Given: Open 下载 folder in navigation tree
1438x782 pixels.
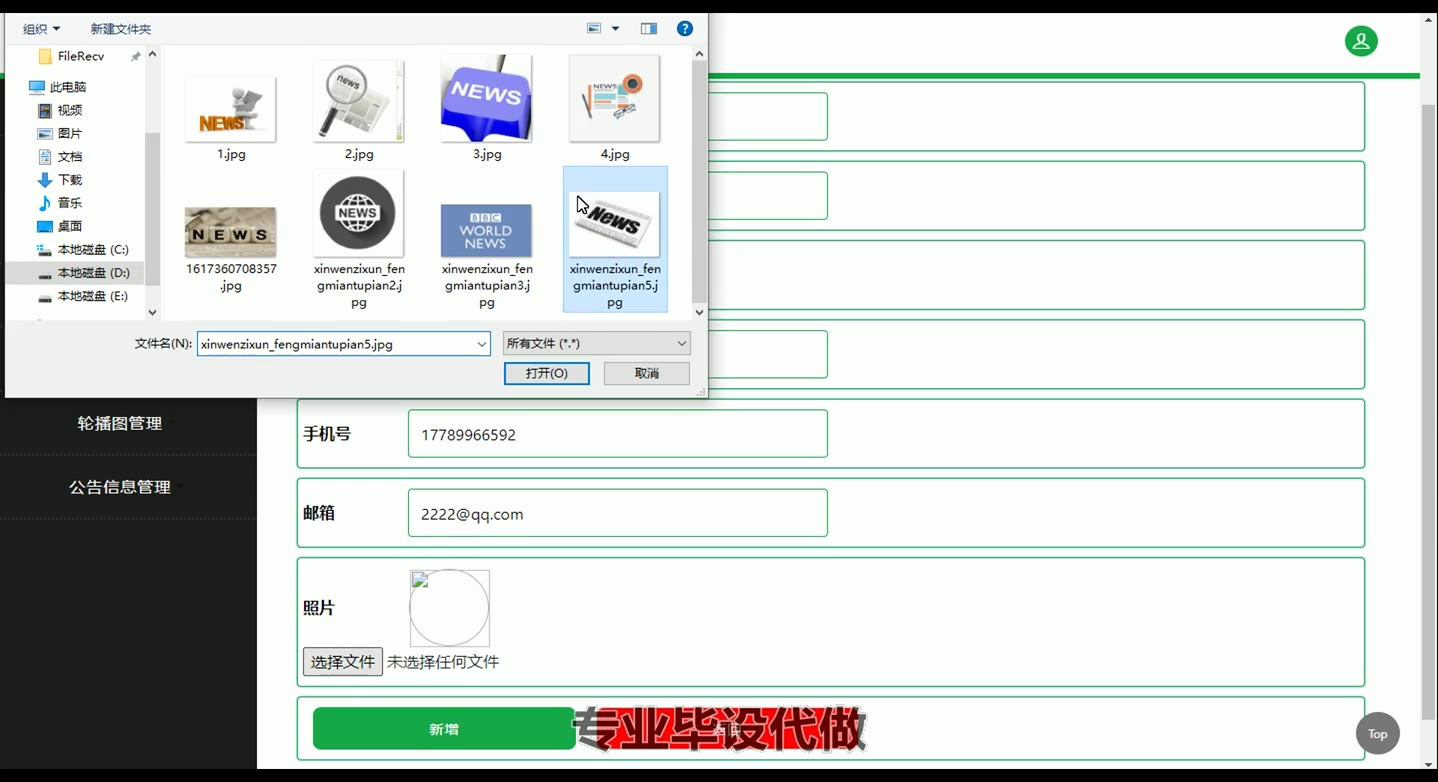Looking at the screenshot, I should coord(69,180).
